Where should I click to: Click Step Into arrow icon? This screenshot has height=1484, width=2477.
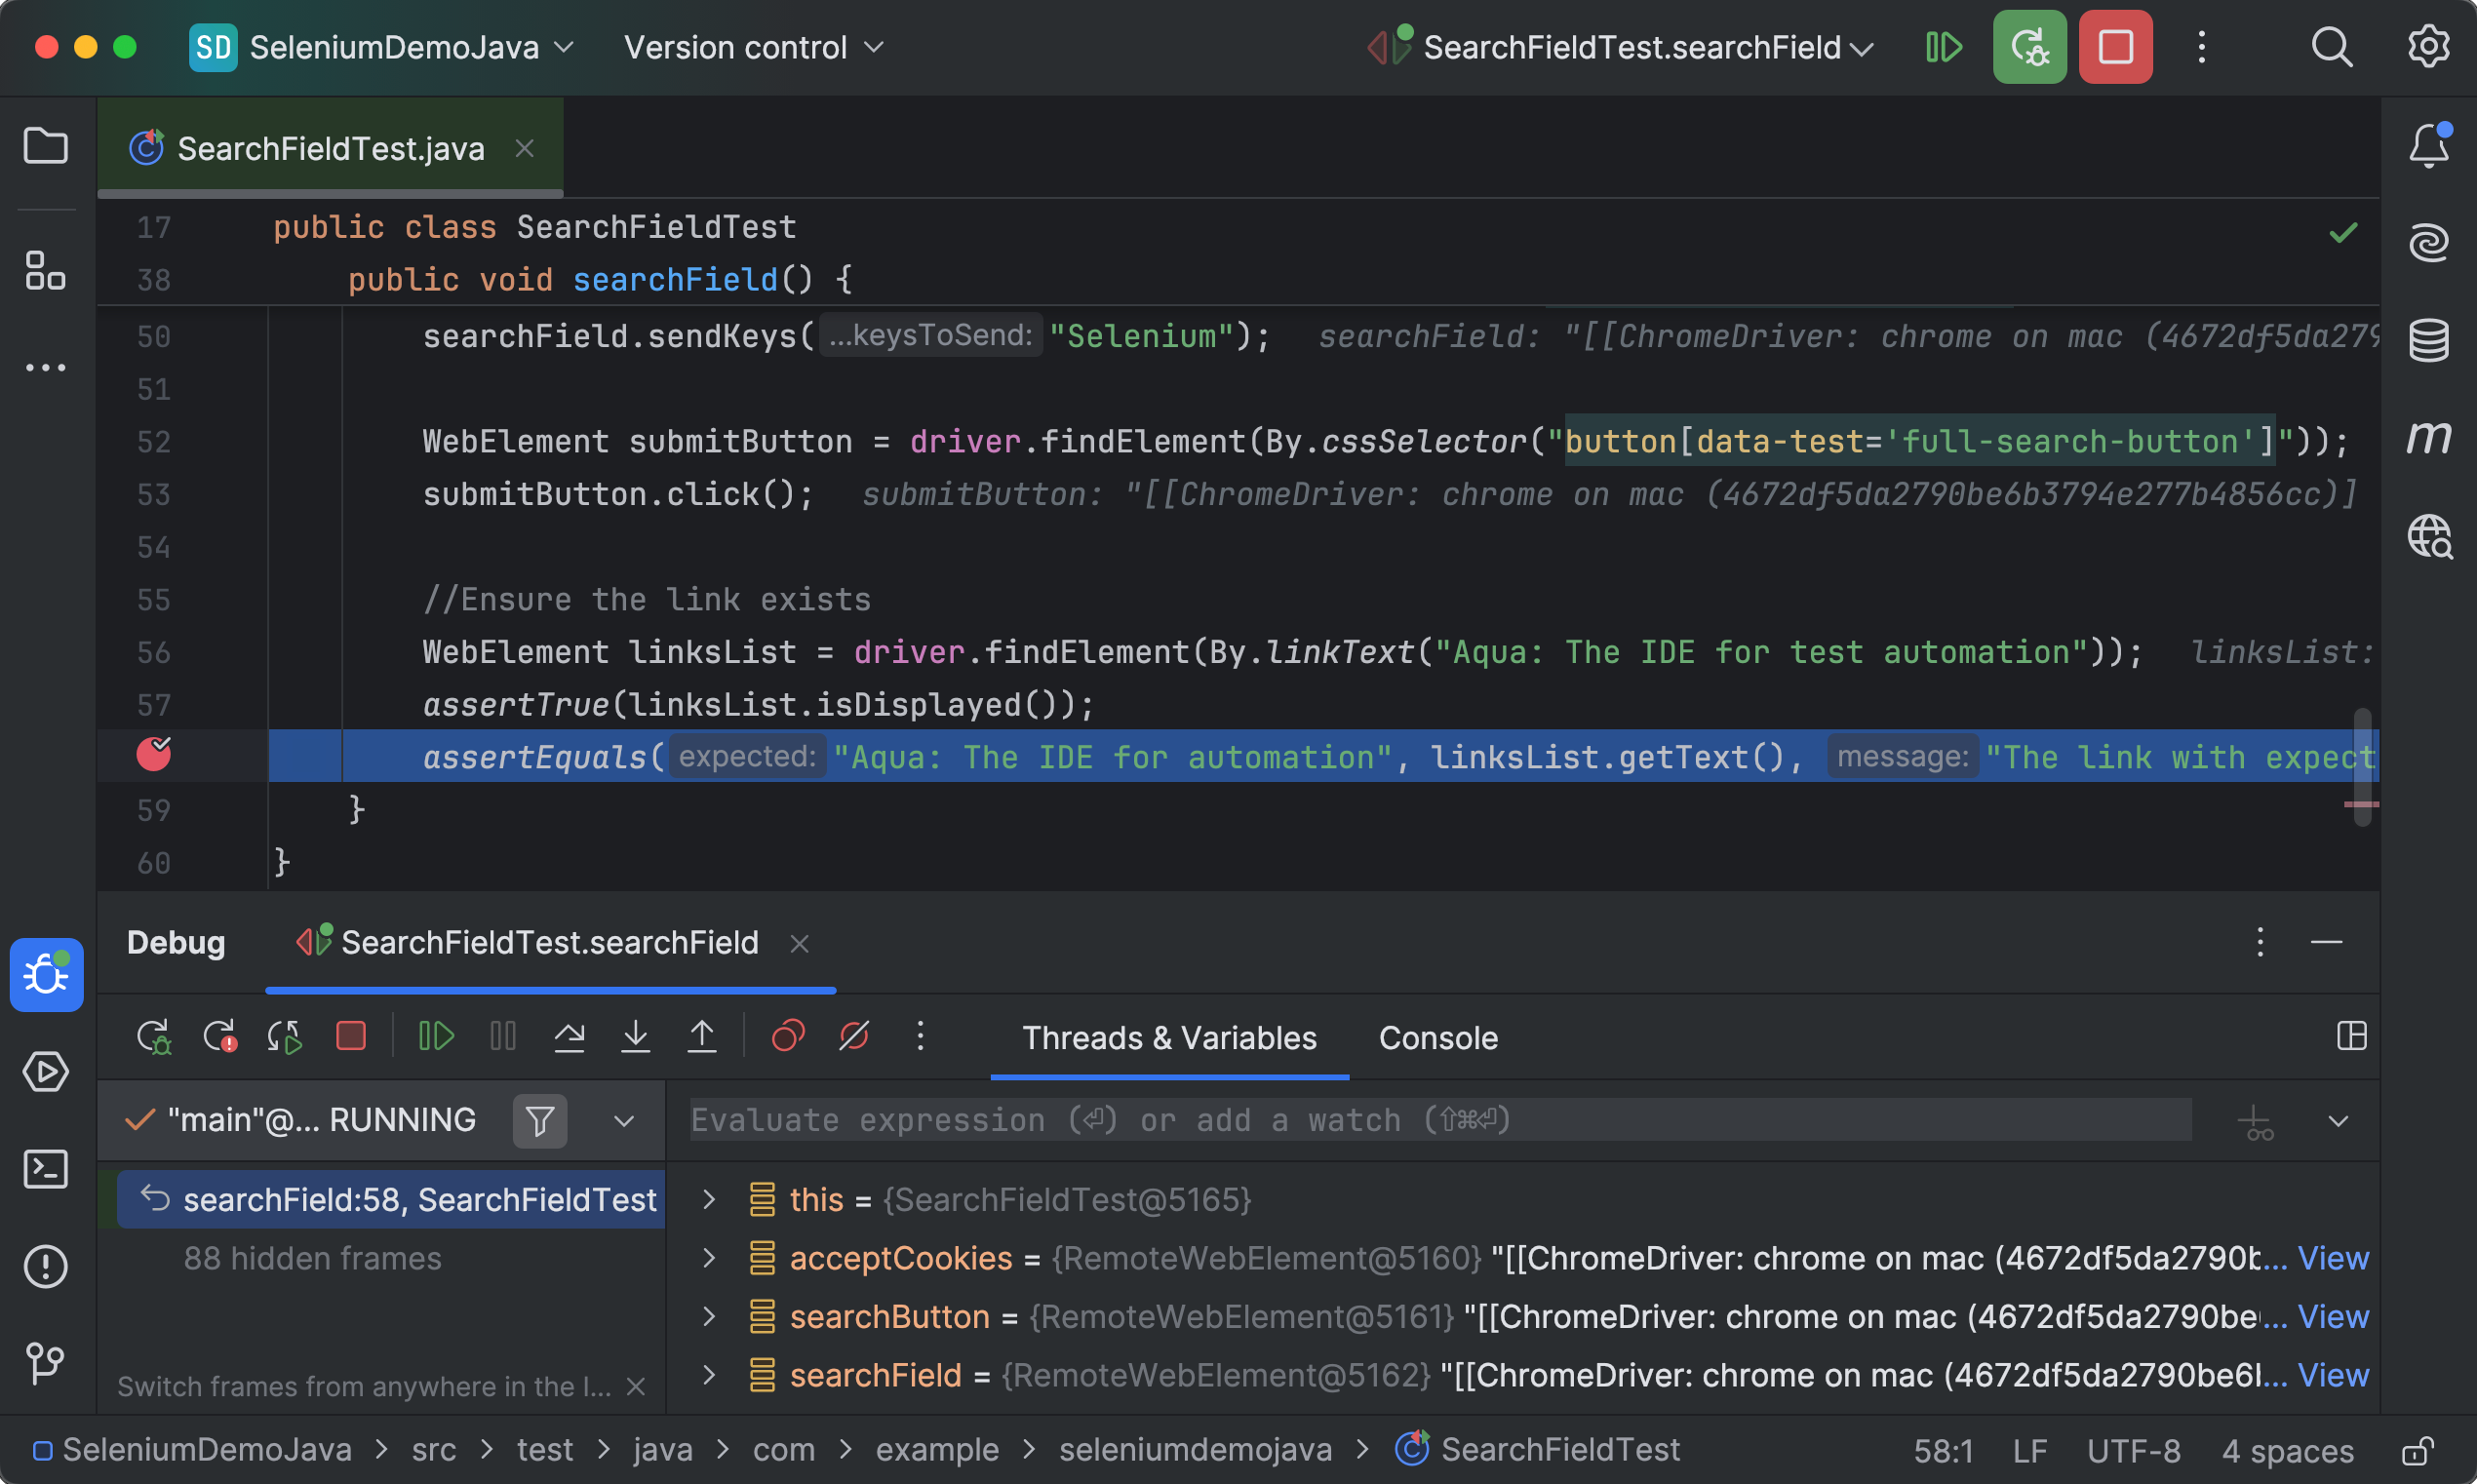click(x=635, y=1036)
